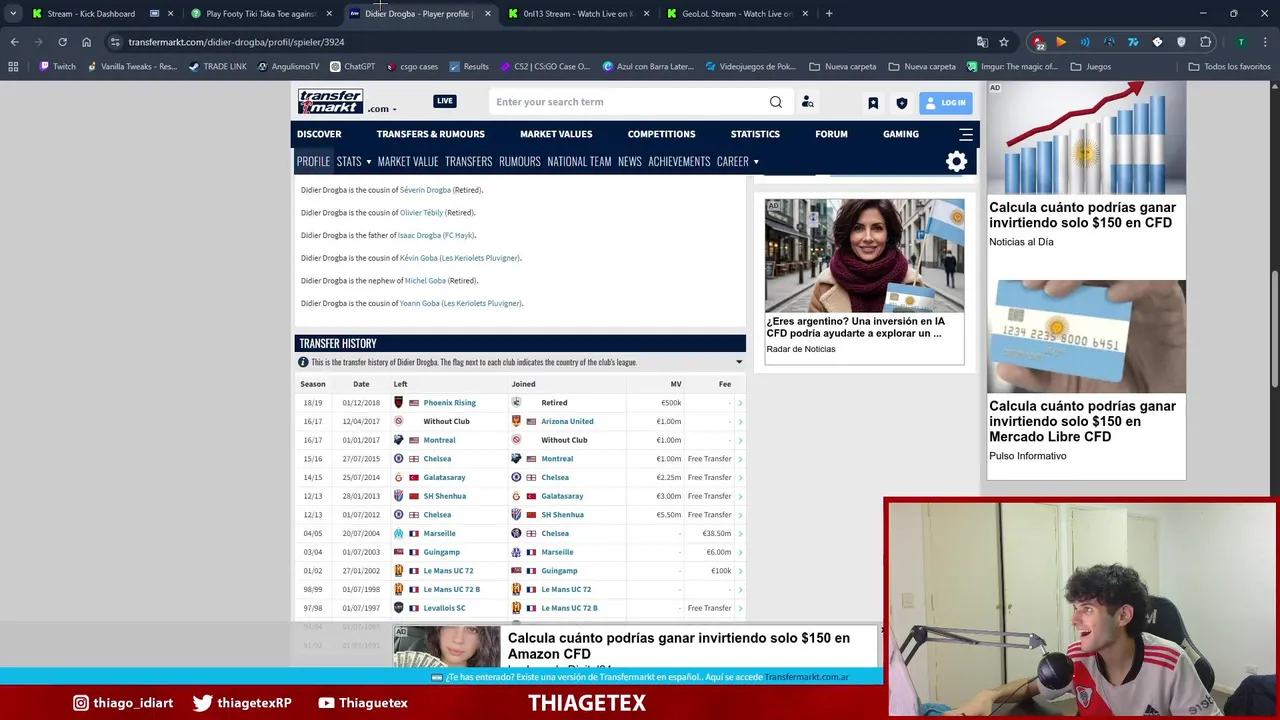Open a new browser tab

(x=829, y=14)
